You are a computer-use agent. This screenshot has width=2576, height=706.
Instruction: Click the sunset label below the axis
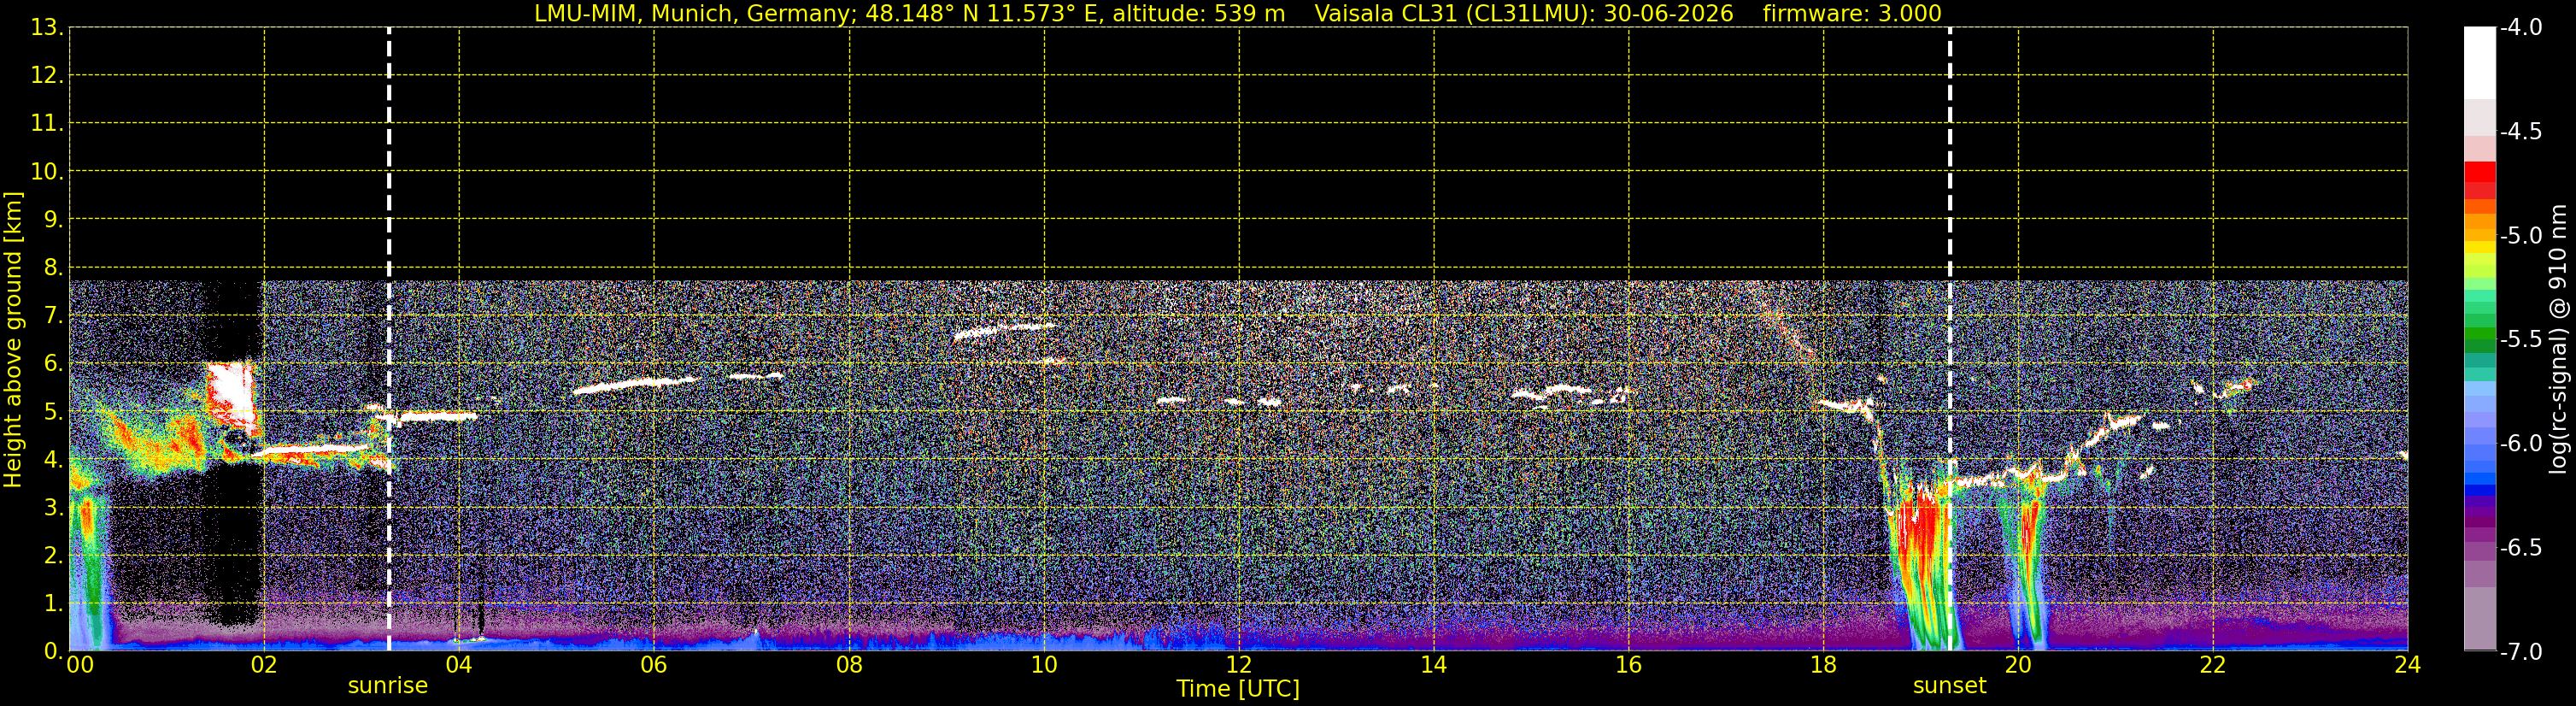(1949, 686)
